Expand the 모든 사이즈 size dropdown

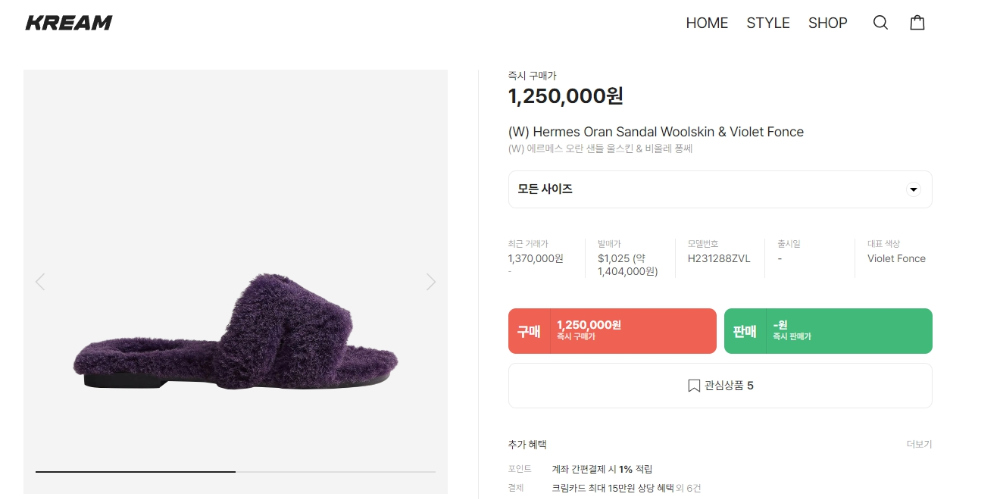720,189
